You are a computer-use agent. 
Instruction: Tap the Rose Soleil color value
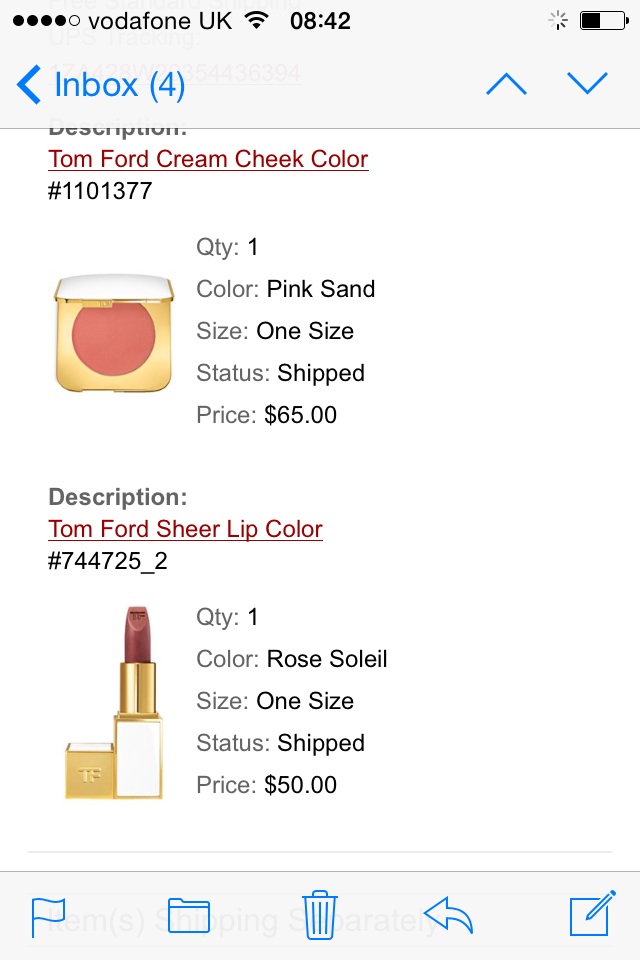pos(327,659)
